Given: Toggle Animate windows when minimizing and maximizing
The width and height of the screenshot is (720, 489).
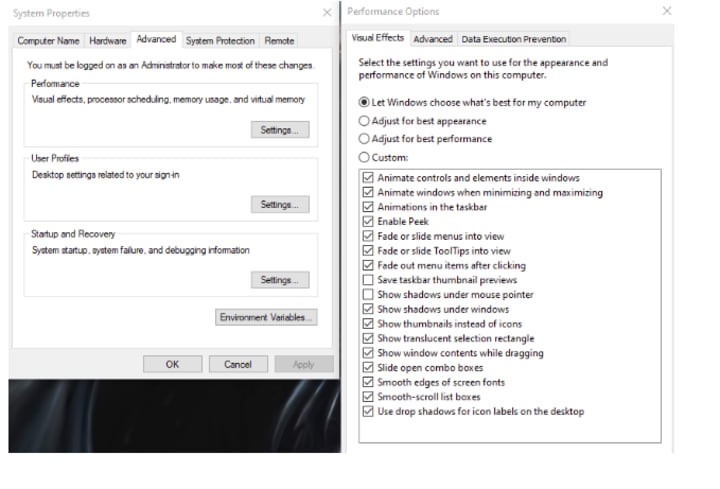Looking at the screenshot, I should 368,192.
